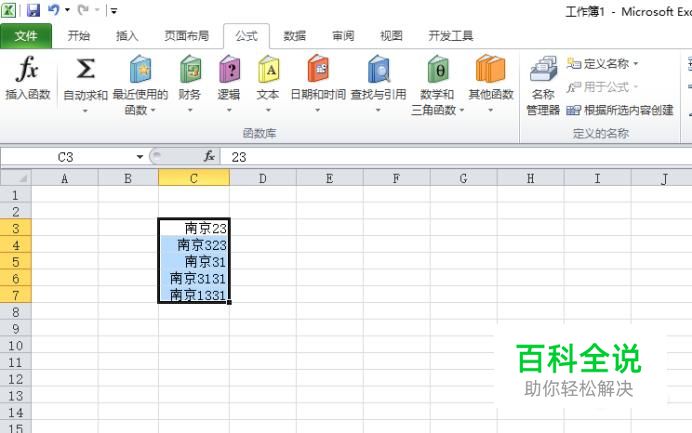Click the Redo arrow icon
Viewport: 692px width, 433px height.
point(83,10)
